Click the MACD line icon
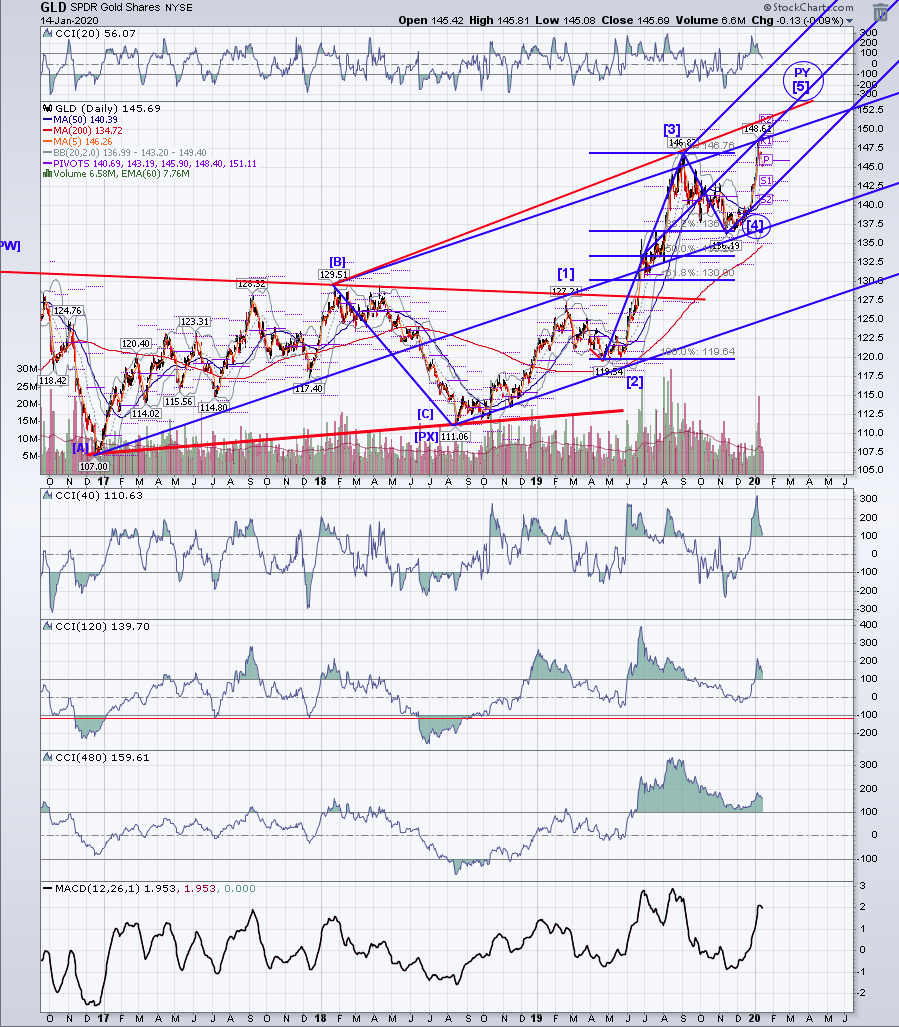 47,889
